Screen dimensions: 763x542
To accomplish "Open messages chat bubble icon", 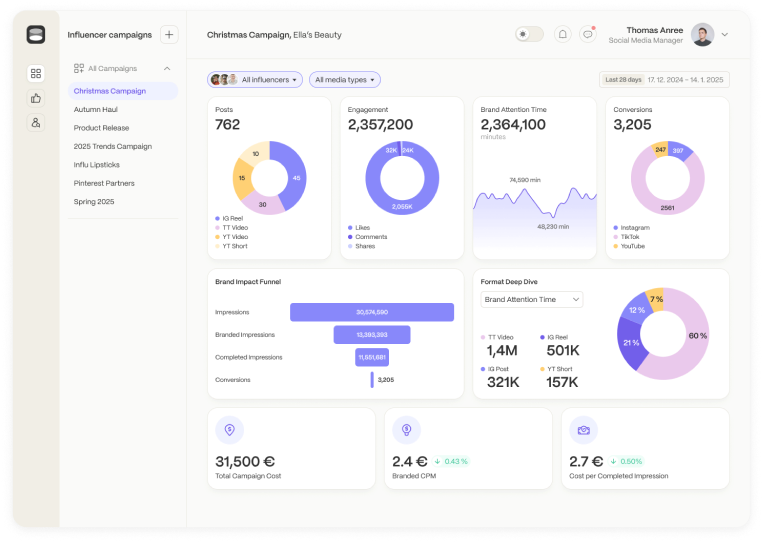I will click(588, 34).
